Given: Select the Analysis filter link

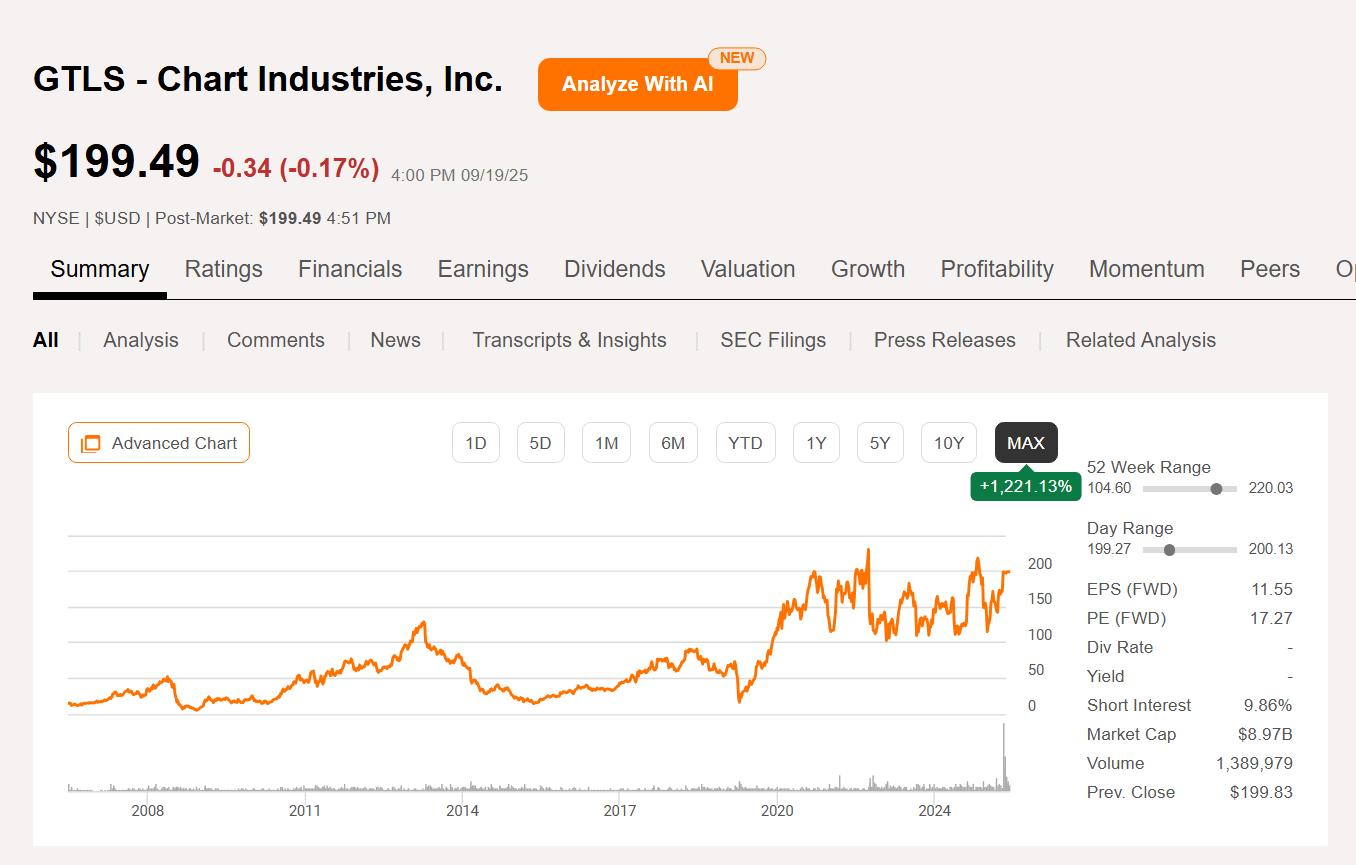Looking at the screenshot, I should tap(140, 340).
